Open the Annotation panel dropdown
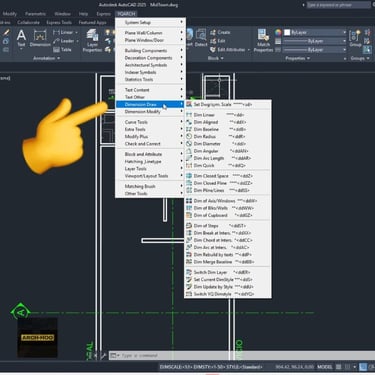This screenshot has width=375, height=375. click(x=46, y=58)
